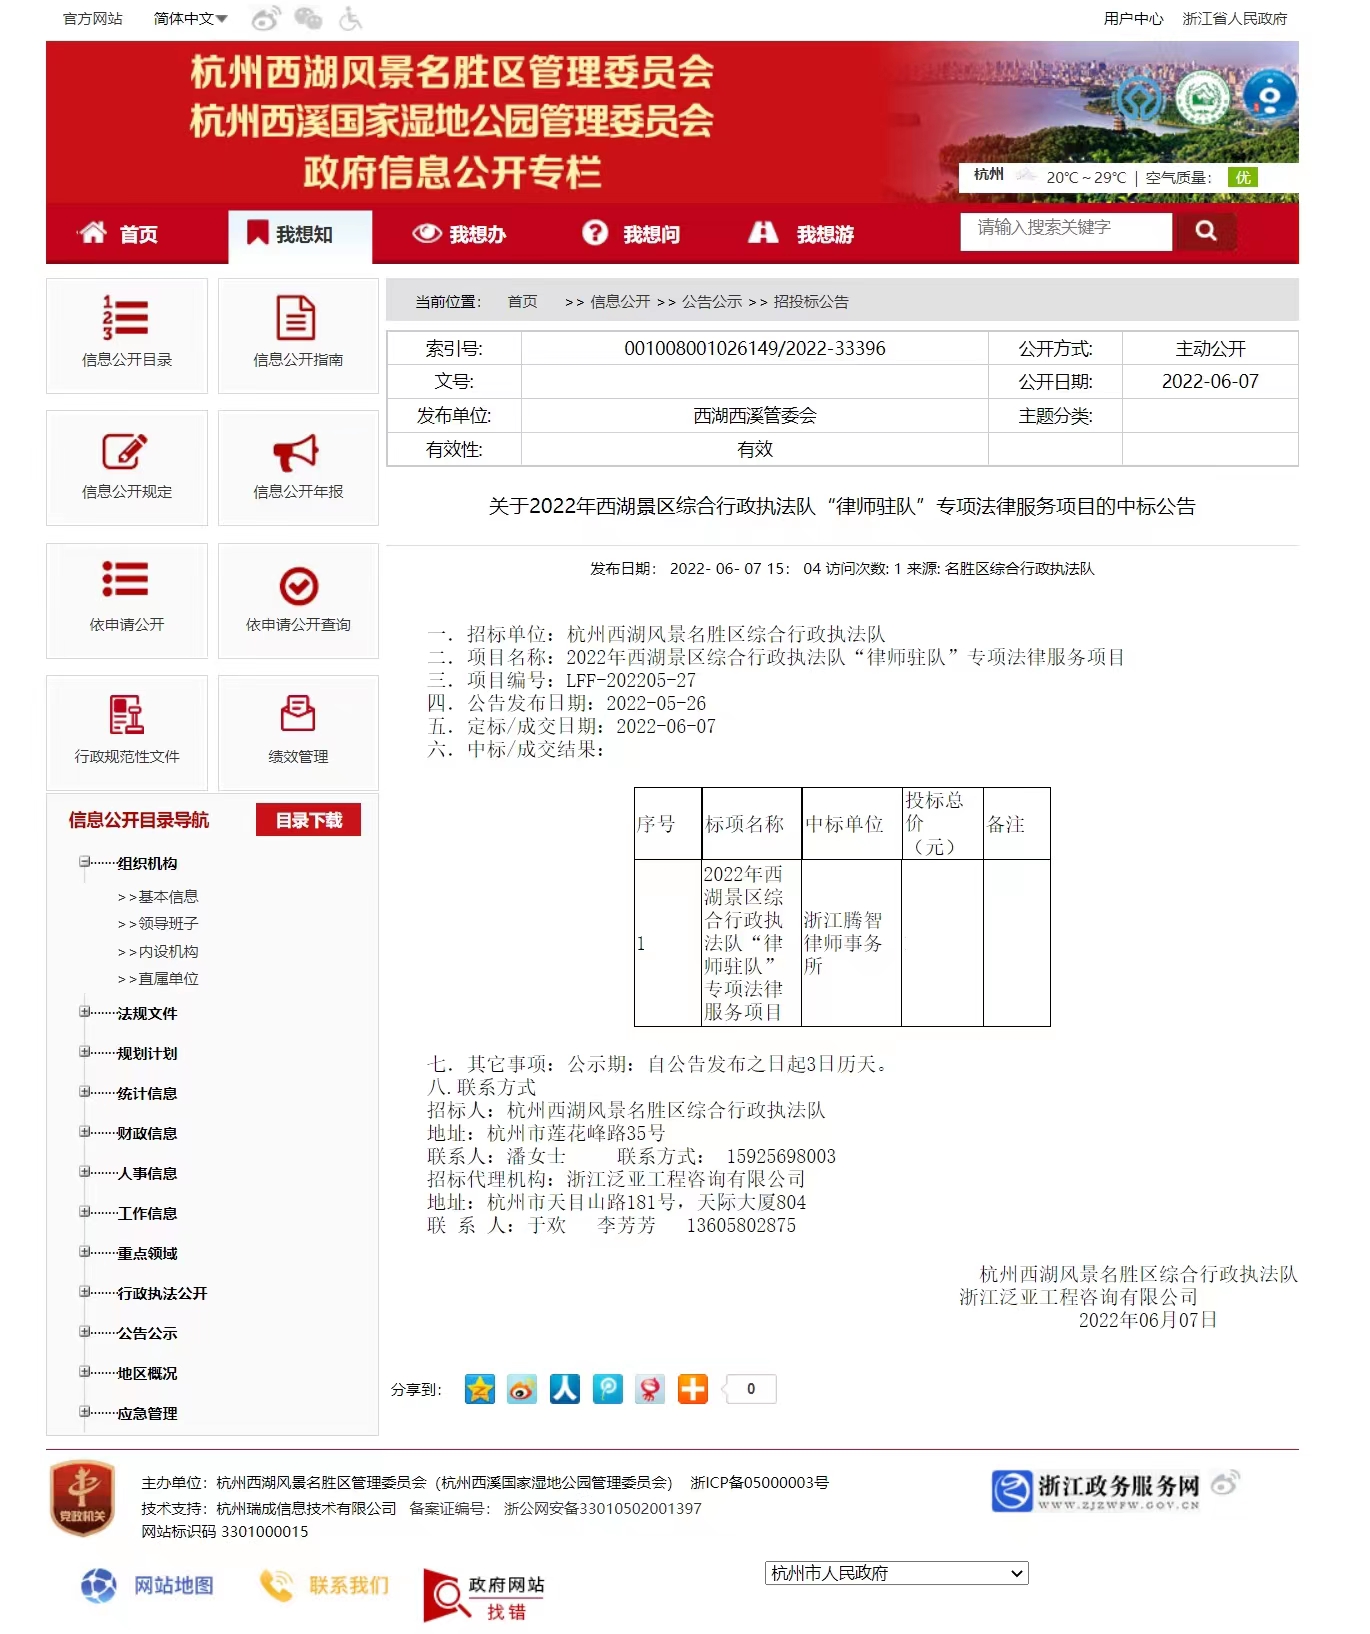Click the 目录下载 button
Screen dimensions: 1370x1634
point(308,820)
